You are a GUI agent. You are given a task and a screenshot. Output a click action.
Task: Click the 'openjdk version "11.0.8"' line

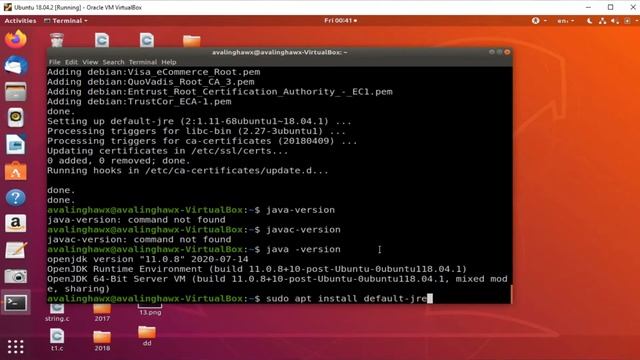(148, 259)
